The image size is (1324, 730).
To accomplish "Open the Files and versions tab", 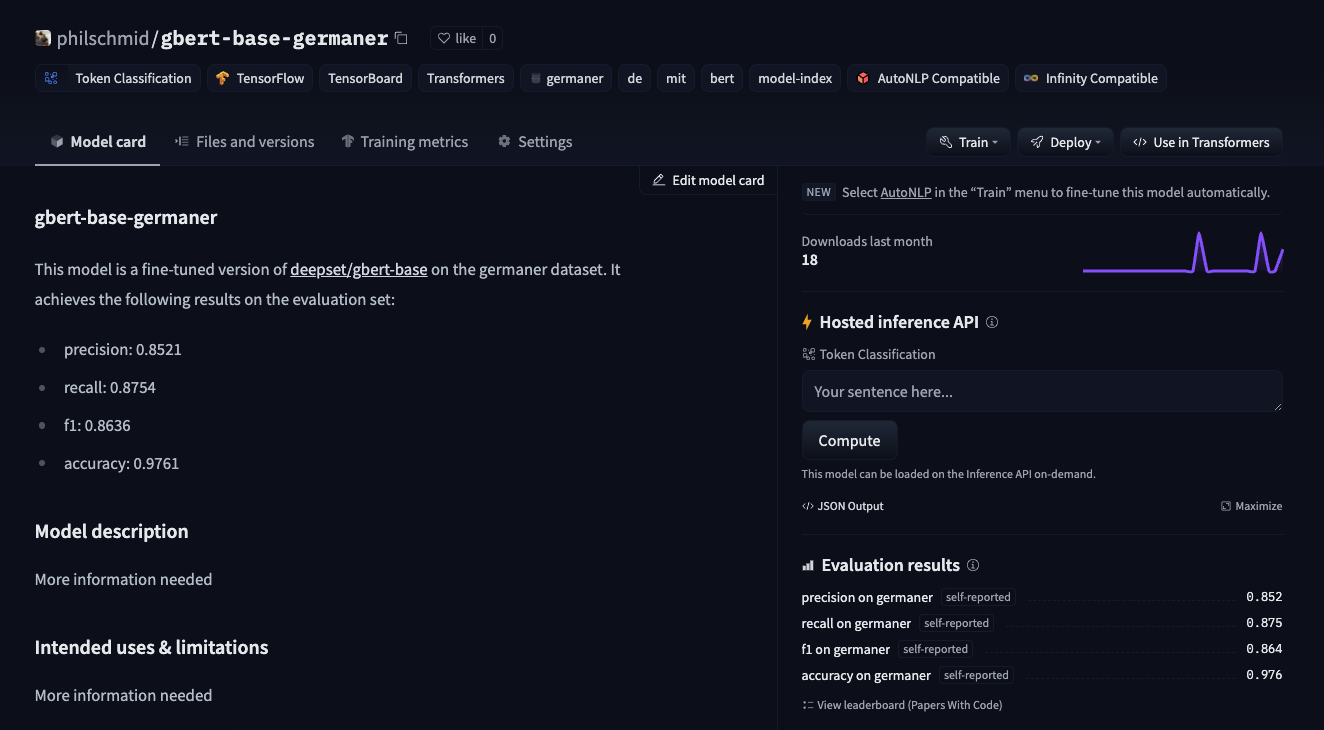I will pyautogui.click(x=244, y=142).
